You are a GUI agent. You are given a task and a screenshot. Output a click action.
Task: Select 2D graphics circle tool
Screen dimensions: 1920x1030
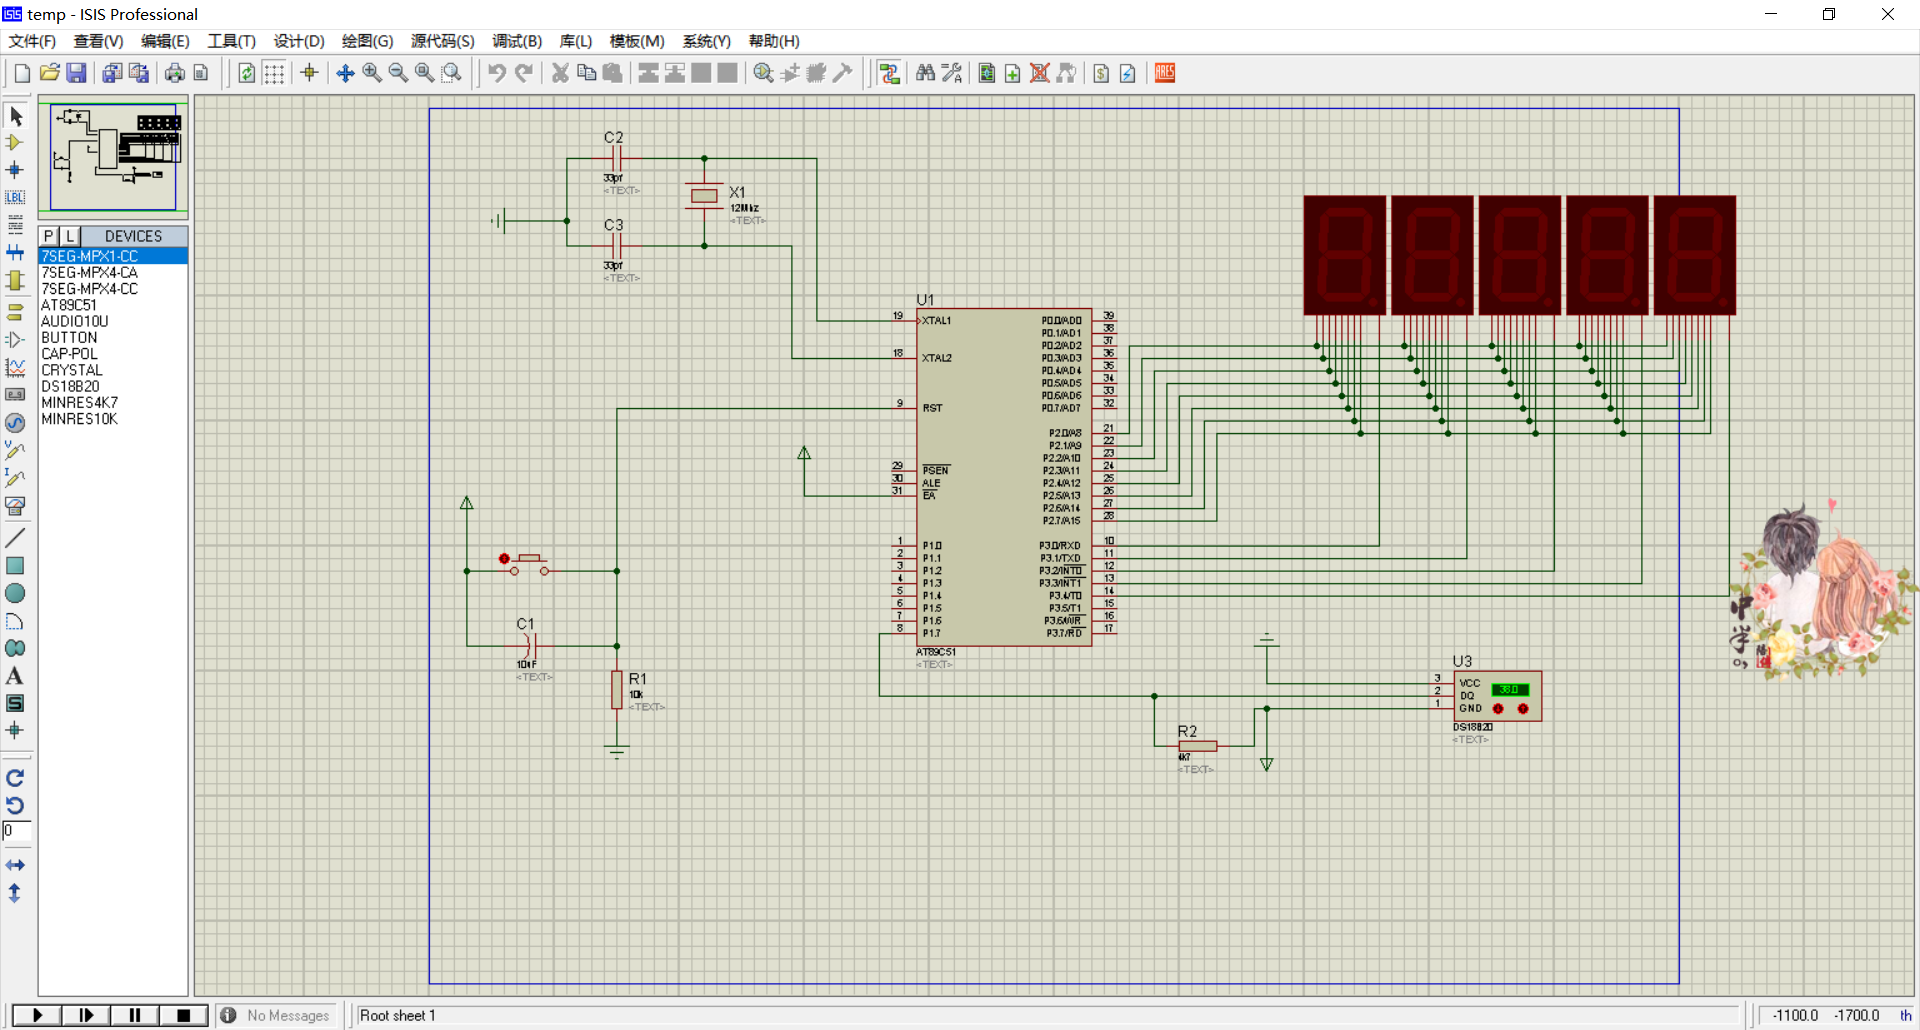pyautogui.click(x=15, y=593)
